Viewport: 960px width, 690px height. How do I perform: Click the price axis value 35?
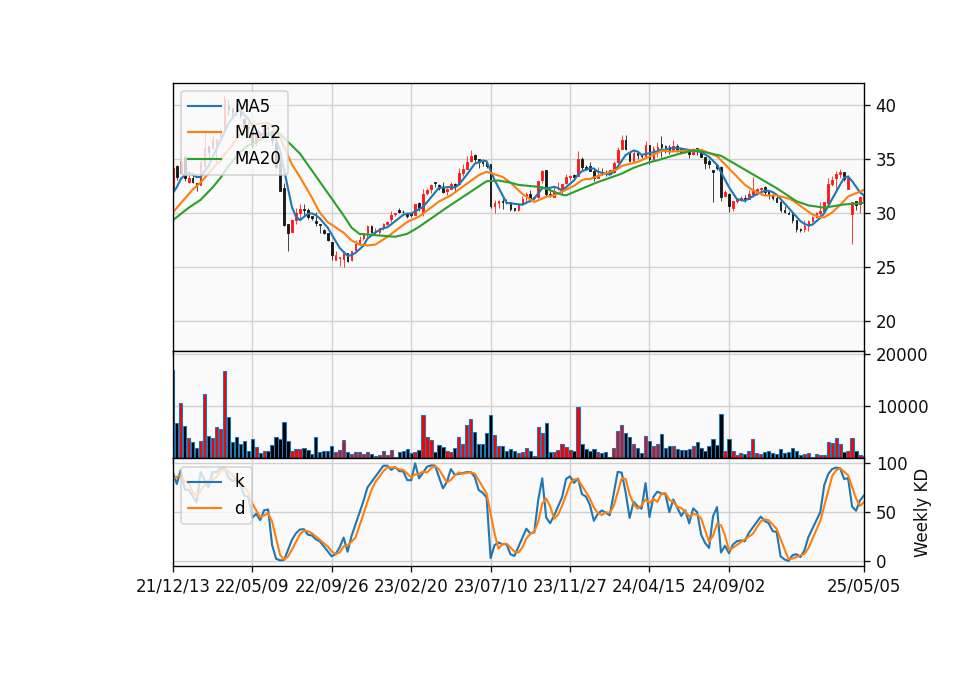point(886,160)
